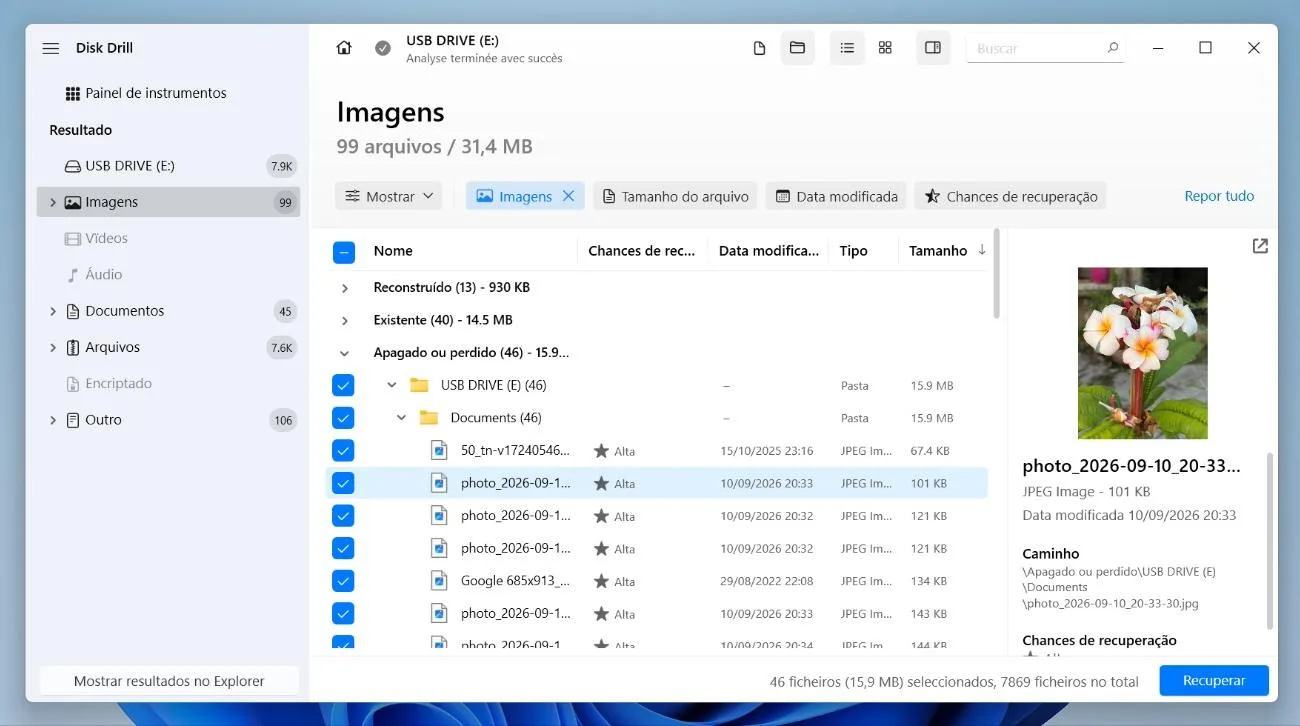Open the Disk Drill hamburger menu

pyautogui.click(x=51, y=48)
